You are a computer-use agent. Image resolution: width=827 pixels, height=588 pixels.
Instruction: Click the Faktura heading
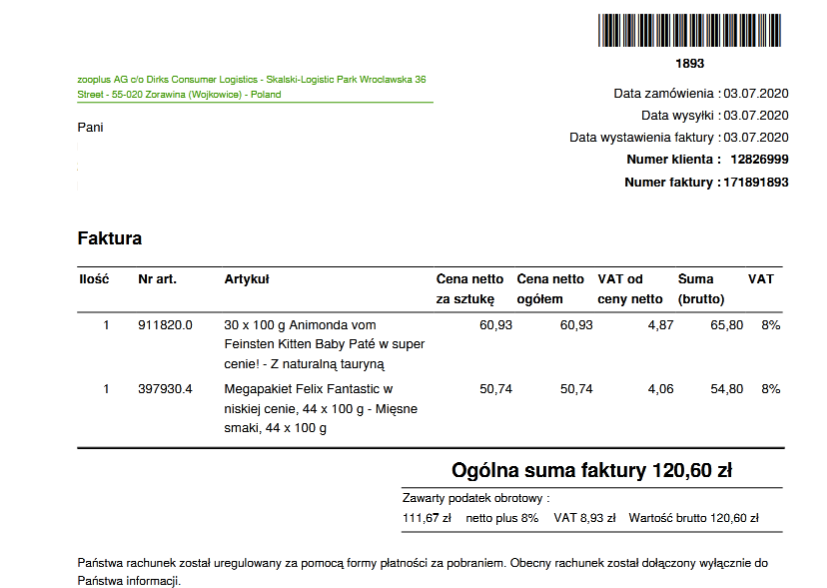click(109, 239)
